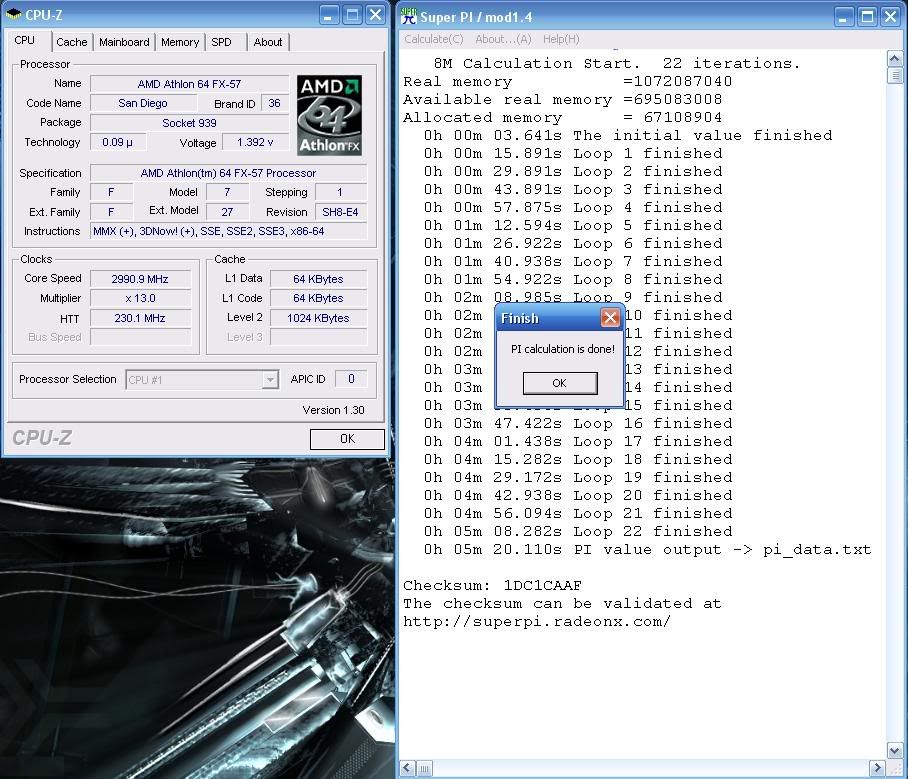
Task: Open the About tab in CPU-Z
Action: click(x=268, y=42)
